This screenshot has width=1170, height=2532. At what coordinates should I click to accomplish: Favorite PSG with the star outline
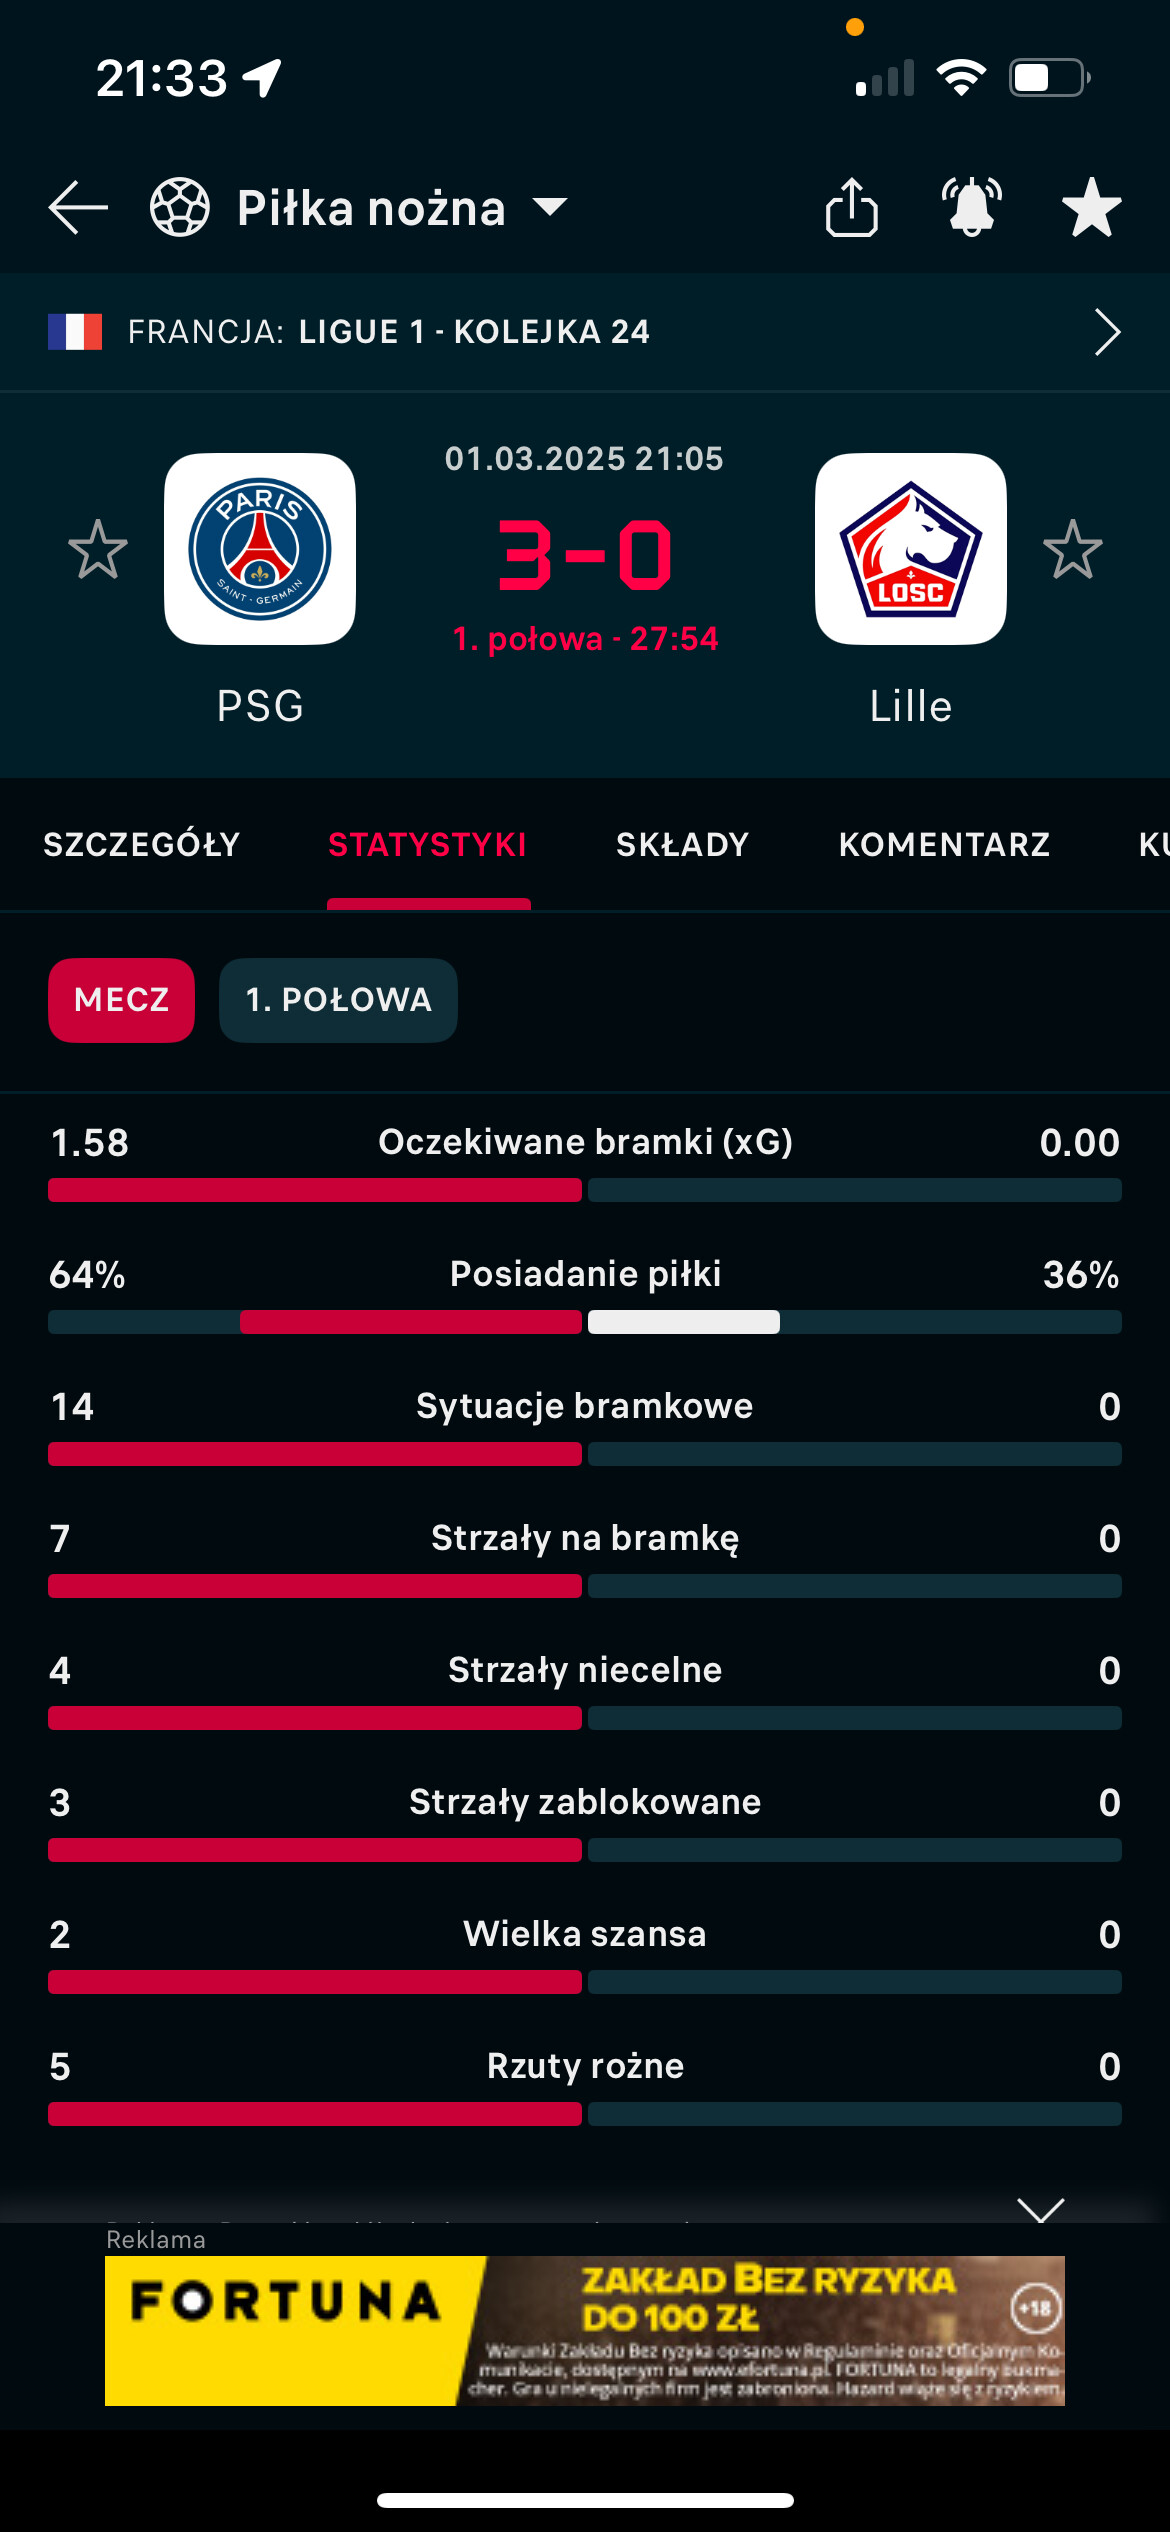(x=98, y=549)
